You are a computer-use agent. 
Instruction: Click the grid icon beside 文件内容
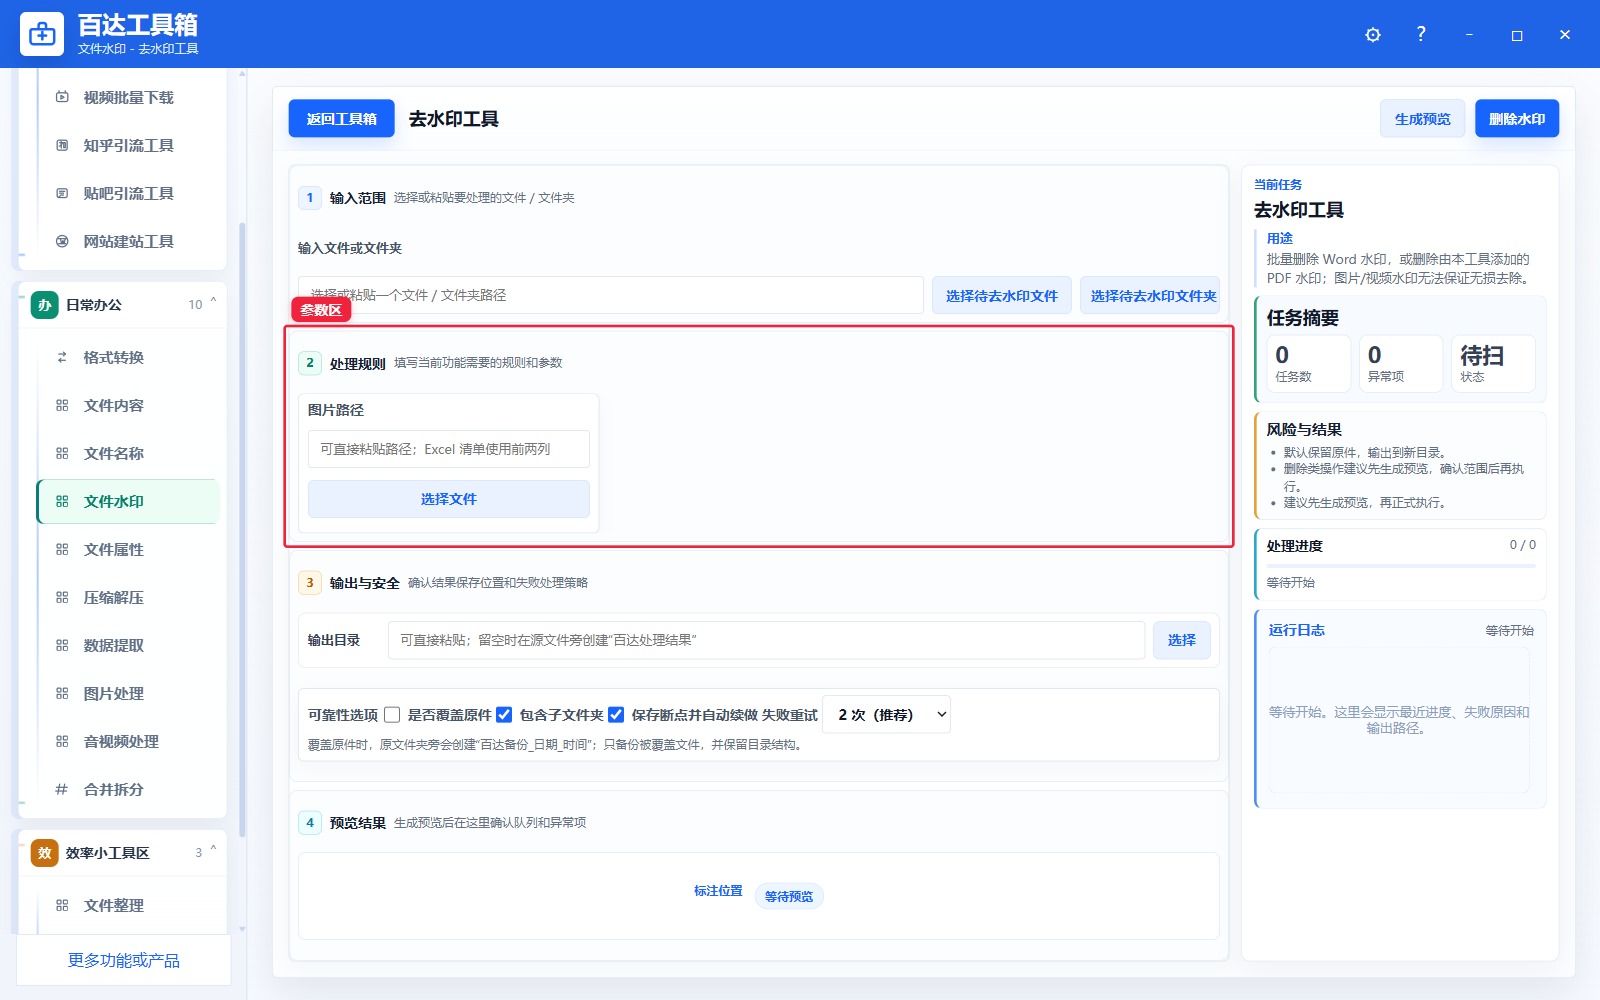[x=62, y=405]
